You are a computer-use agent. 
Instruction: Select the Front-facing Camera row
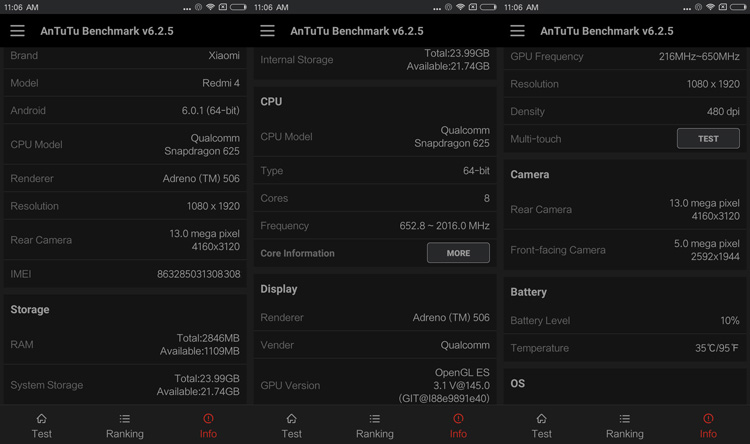click(625, 250)
